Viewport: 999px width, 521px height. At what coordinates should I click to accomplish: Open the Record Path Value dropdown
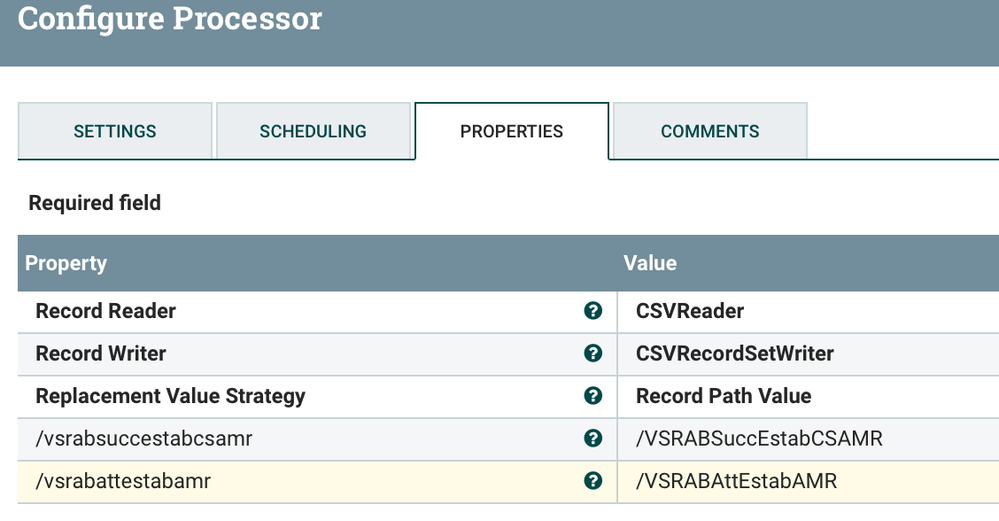pos(724,396)
